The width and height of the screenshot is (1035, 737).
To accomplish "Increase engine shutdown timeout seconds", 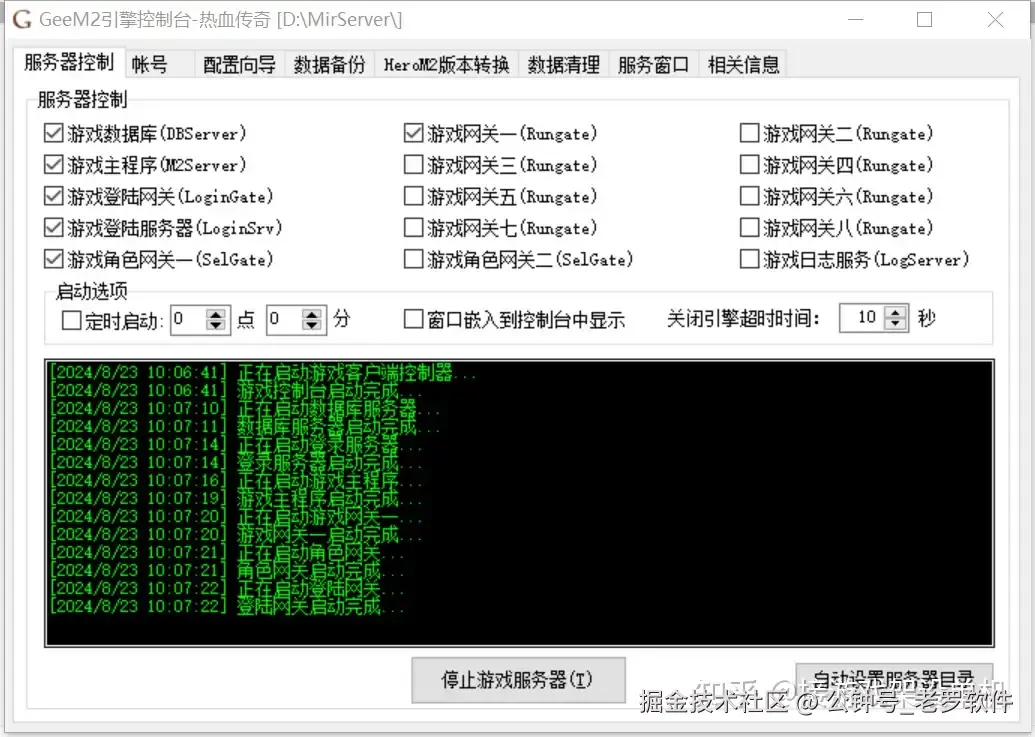I will pos(895,312).
